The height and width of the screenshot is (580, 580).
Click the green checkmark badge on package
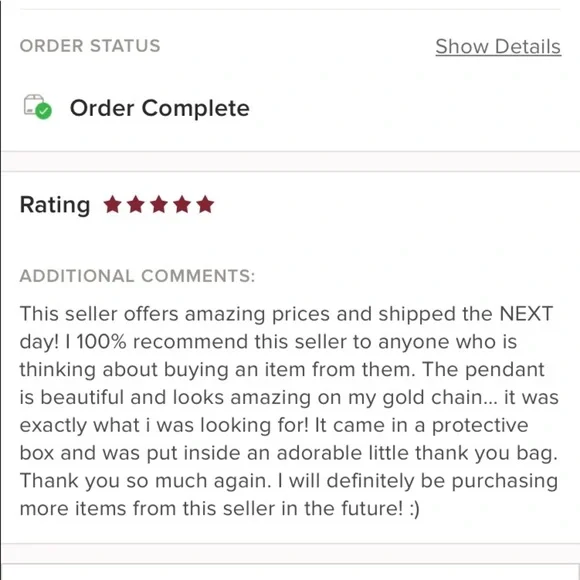44,111
